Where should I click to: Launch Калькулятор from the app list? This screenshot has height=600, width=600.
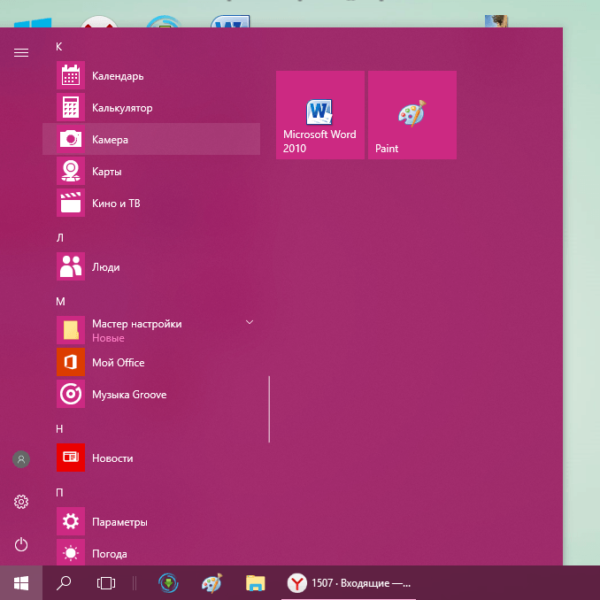(x=151, y=108)
